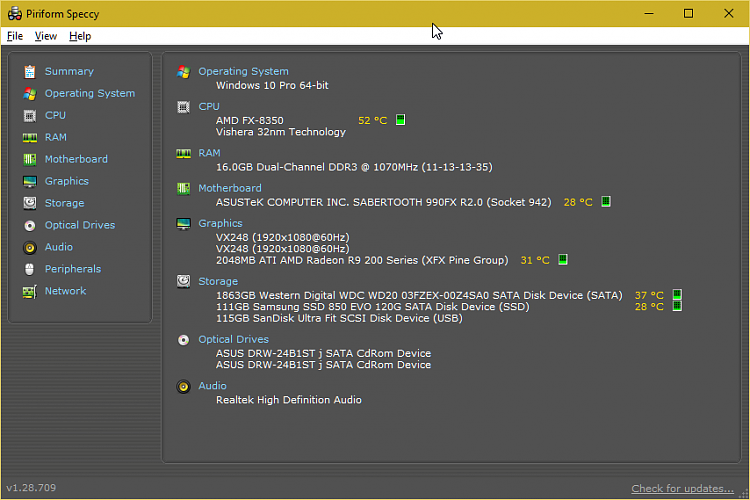
Task: Click the Motherboard heading link in main panel
Action: 230,189
